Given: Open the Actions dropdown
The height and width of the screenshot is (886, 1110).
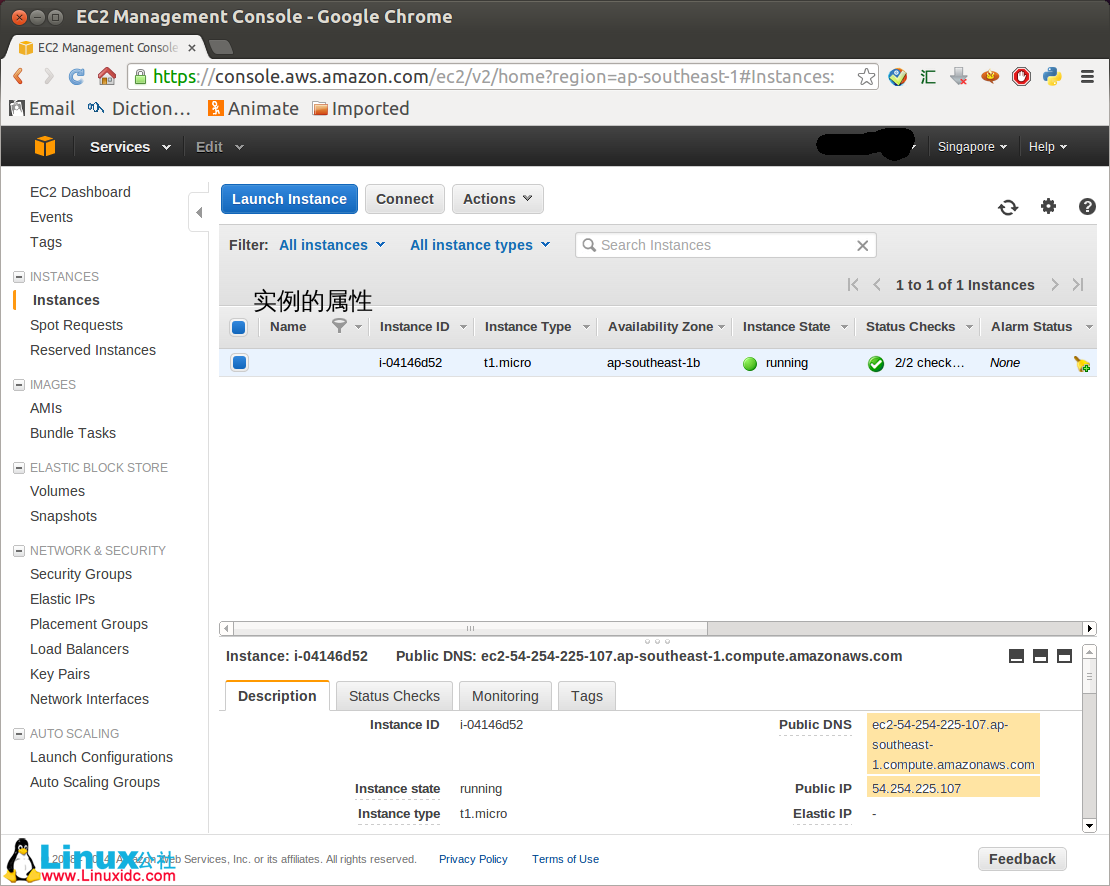Looking at the screenshot, I should [x=497, y=199].
